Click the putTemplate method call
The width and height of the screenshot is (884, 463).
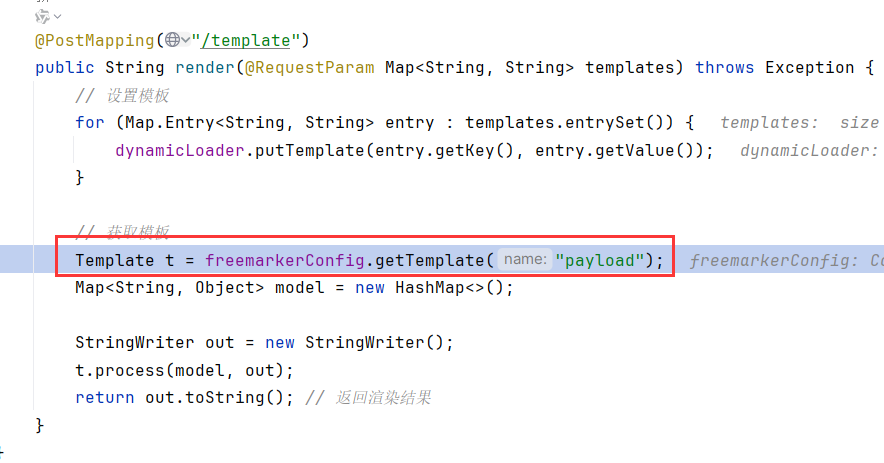click(x=310, y=151)
